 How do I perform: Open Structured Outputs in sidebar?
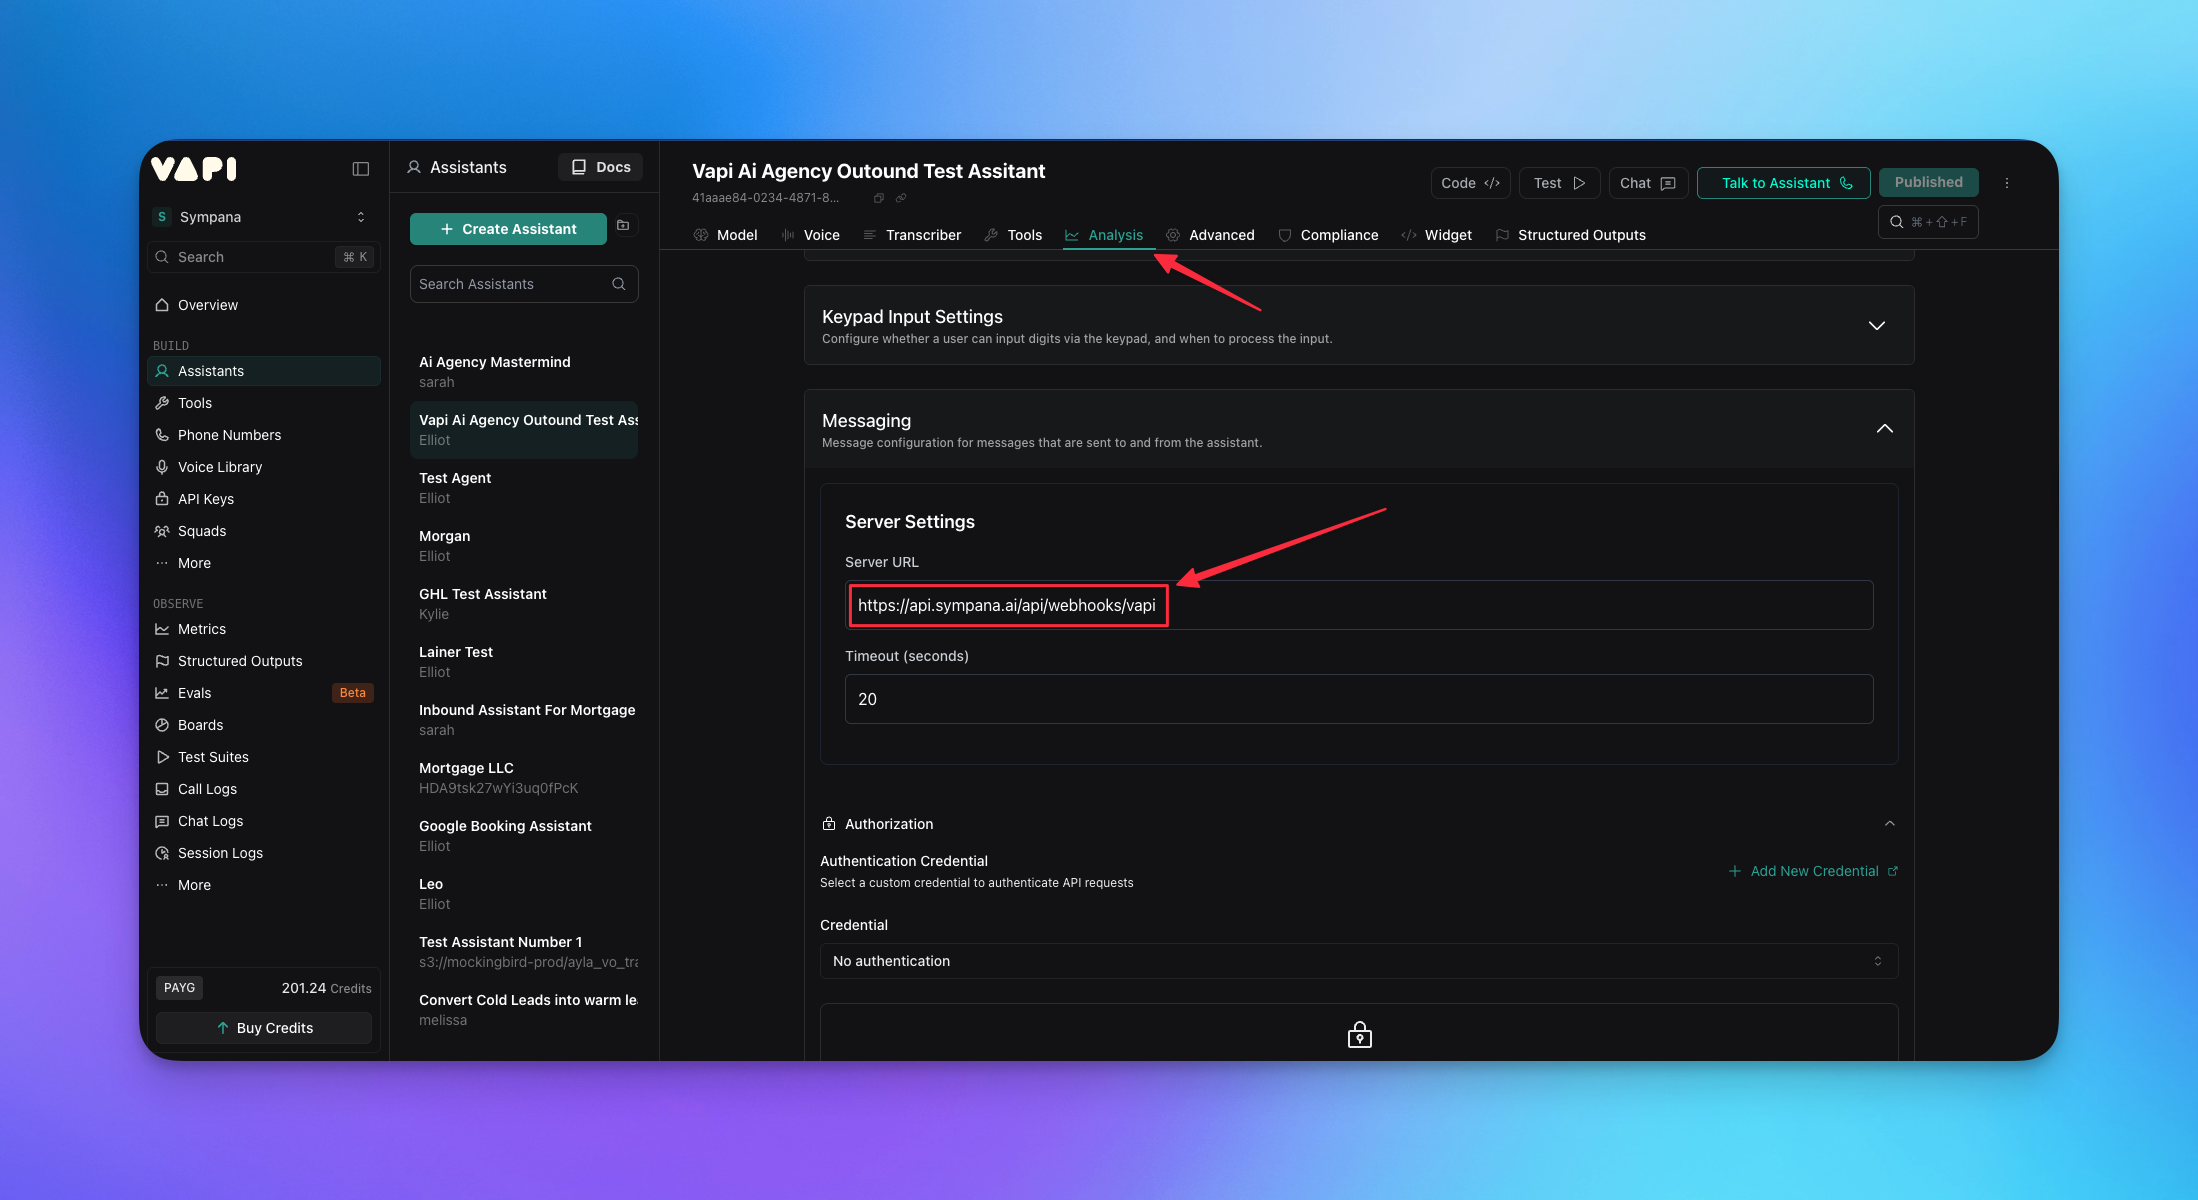coord(264,661)
